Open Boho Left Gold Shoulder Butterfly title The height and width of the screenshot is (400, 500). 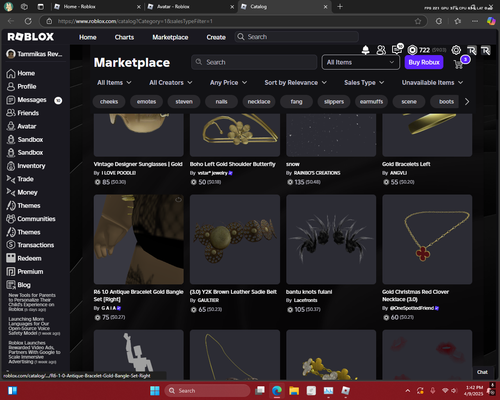coord(233,164)
